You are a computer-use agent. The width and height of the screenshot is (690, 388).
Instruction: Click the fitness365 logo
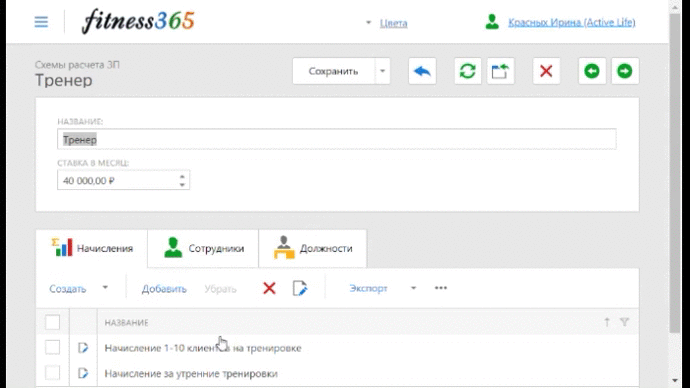[x=138, y=21]
